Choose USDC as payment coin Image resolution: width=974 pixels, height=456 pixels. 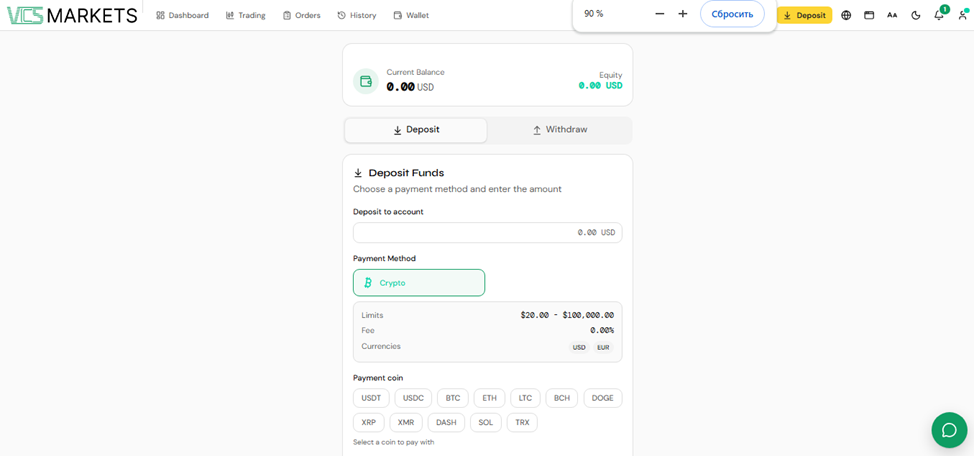pyautogui.click(x=413, y=398)
